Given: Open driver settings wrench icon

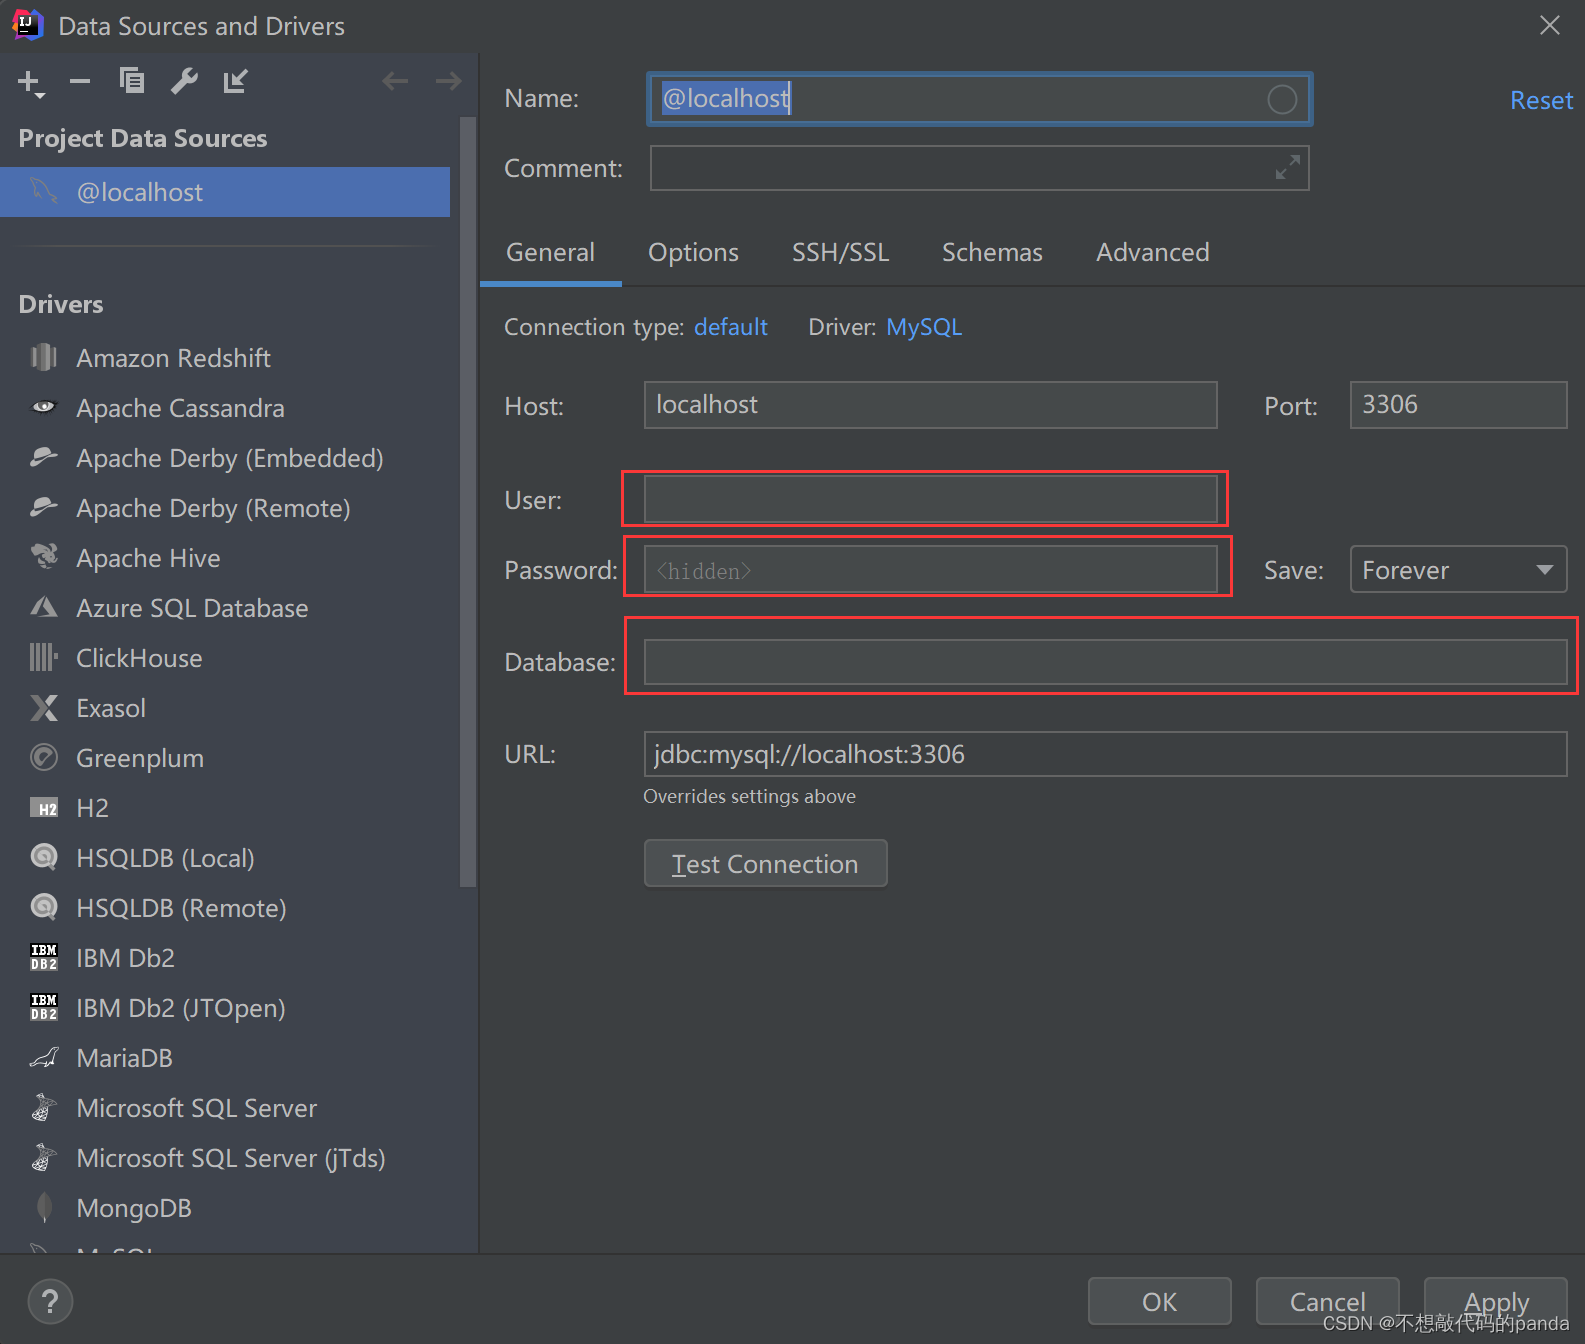Looking at the screenshot, I should coord(184,81).
